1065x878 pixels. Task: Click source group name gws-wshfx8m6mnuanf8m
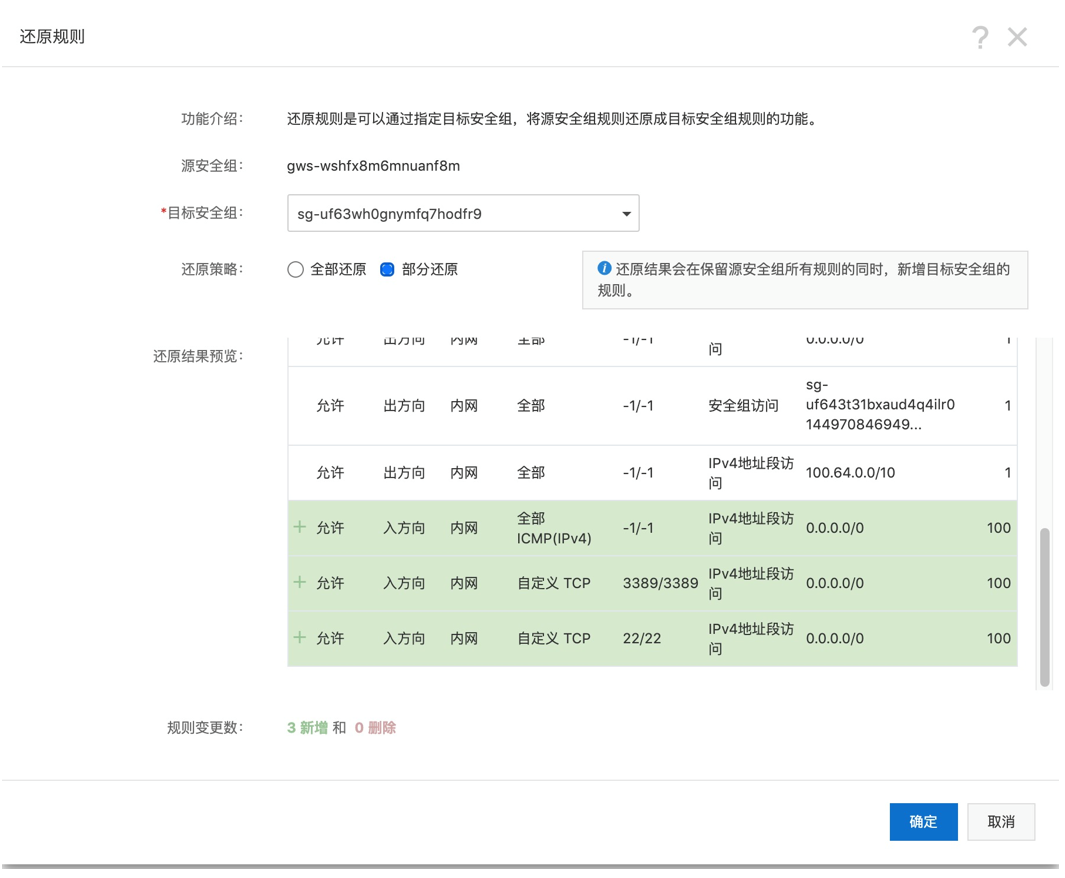point(373,166)
